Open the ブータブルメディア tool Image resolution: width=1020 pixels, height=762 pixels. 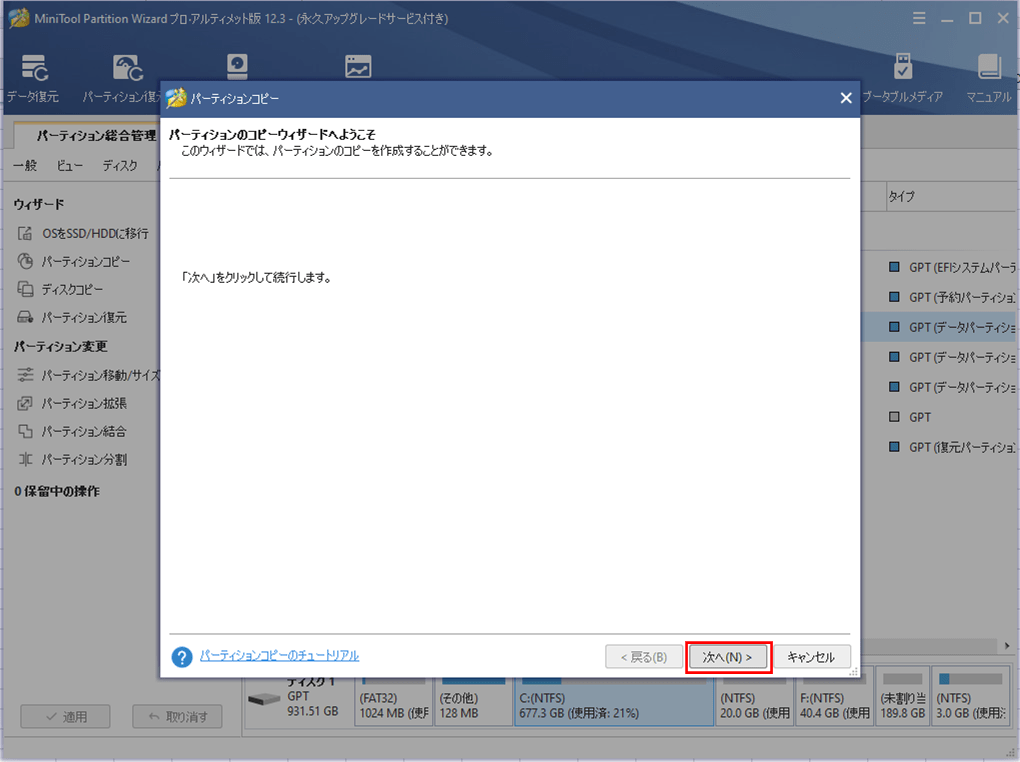tap(902, 79)
